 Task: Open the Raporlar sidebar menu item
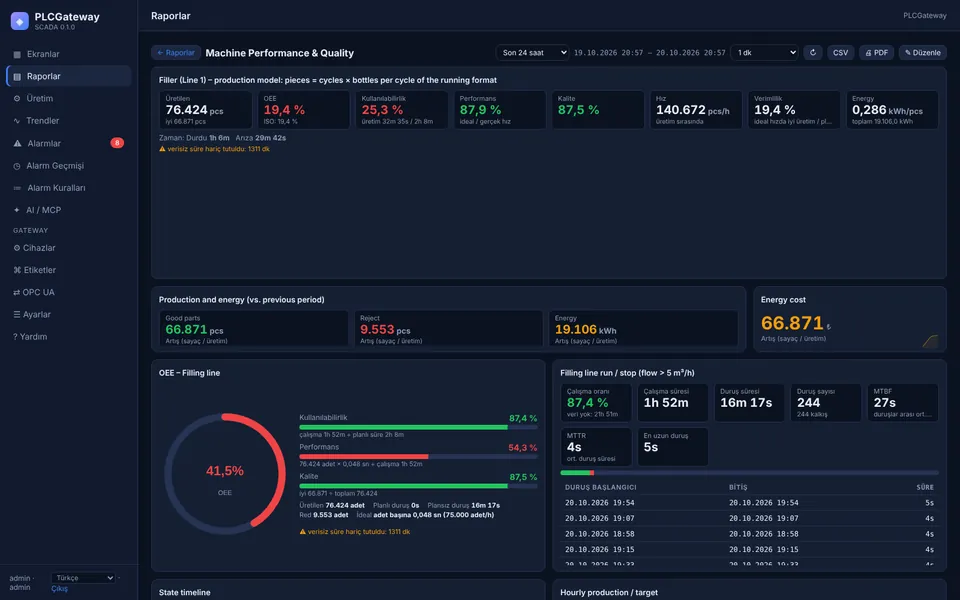[69, 76]
